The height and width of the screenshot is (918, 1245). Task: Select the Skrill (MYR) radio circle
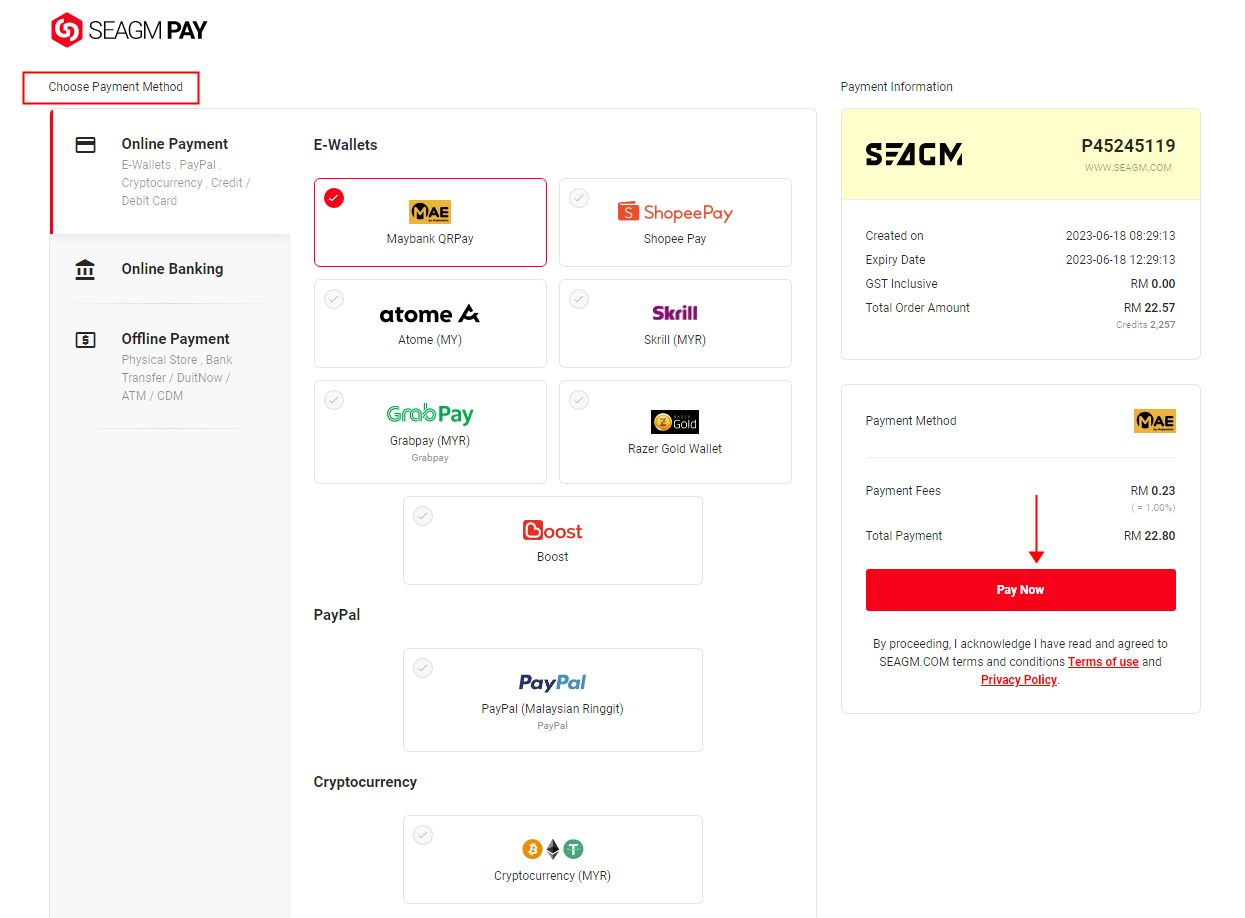click(579, 299)
